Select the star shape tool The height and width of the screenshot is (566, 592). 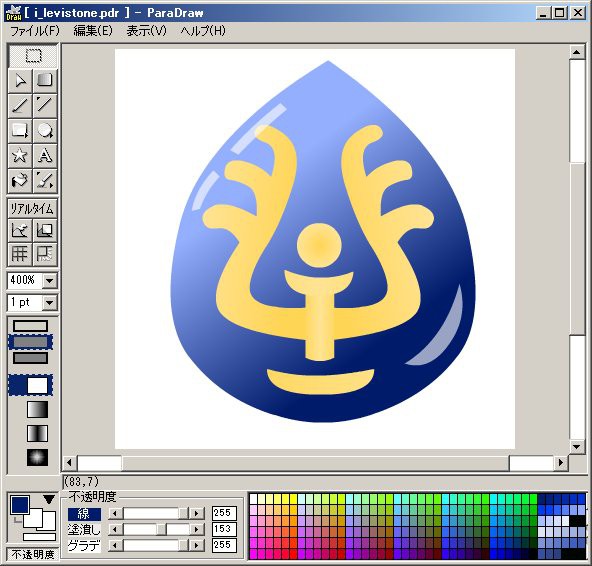click(20, 155)
